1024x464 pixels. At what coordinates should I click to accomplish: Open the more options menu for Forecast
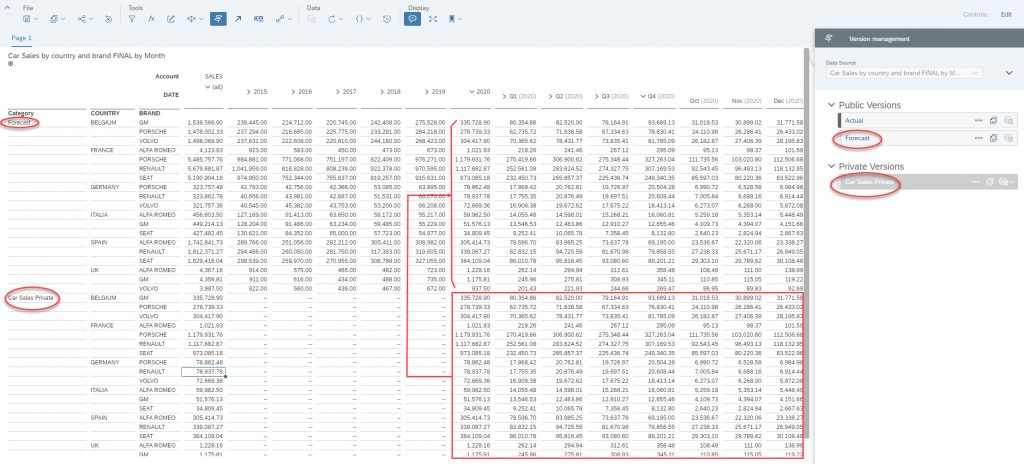978,138
